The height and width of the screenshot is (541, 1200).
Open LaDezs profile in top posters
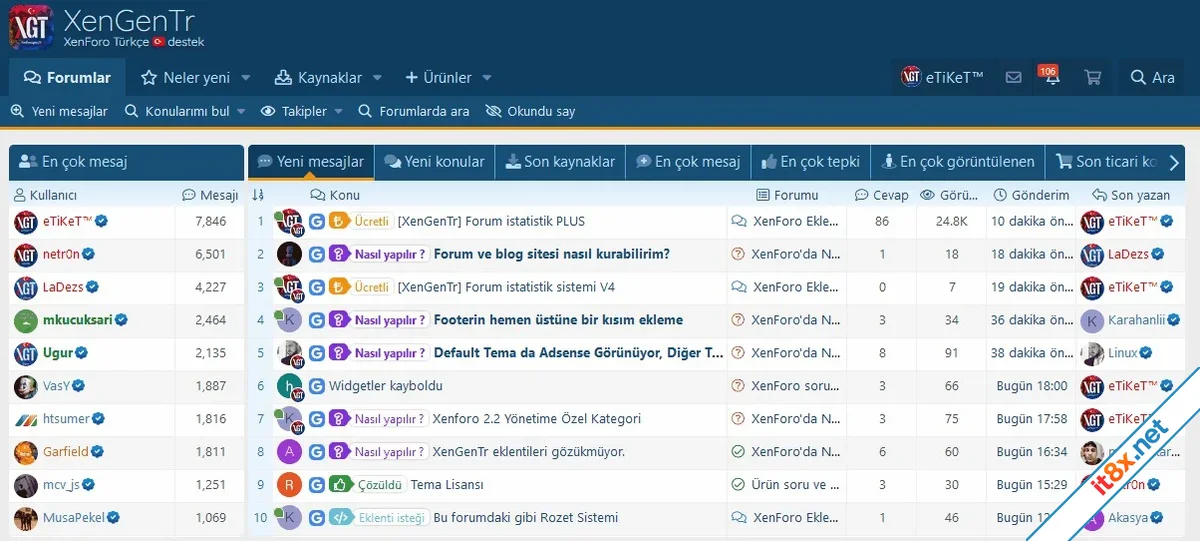pos(63,287)
